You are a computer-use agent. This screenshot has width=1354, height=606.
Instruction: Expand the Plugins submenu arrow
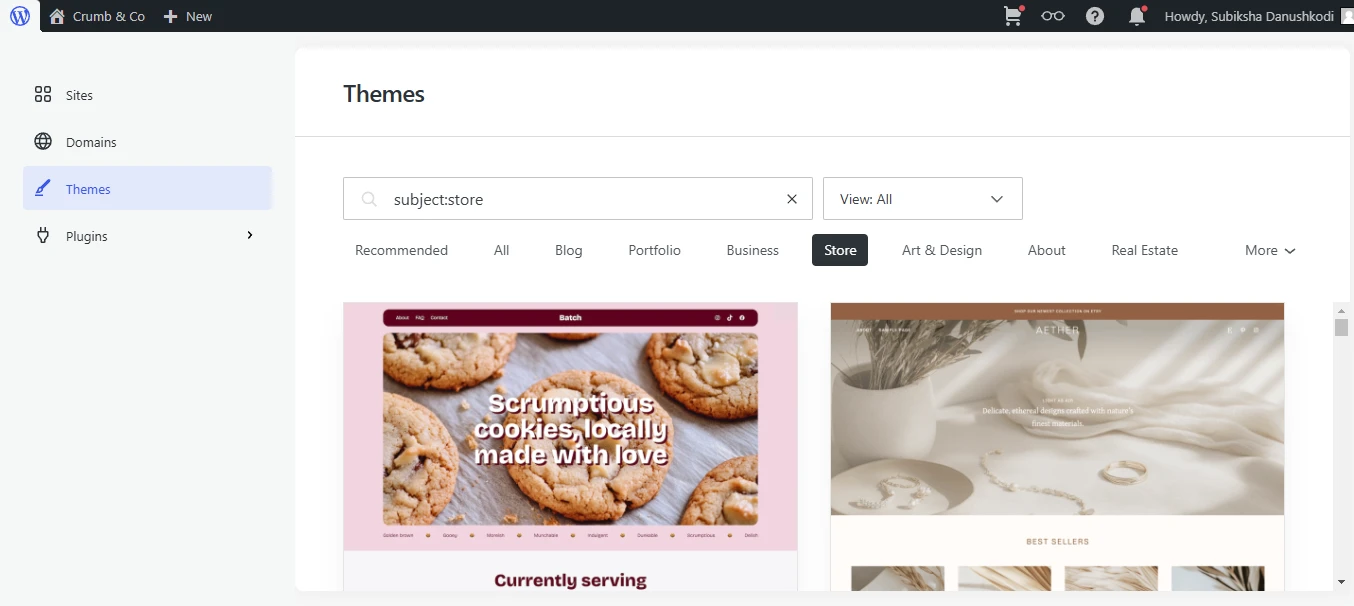tap(250, 235)
